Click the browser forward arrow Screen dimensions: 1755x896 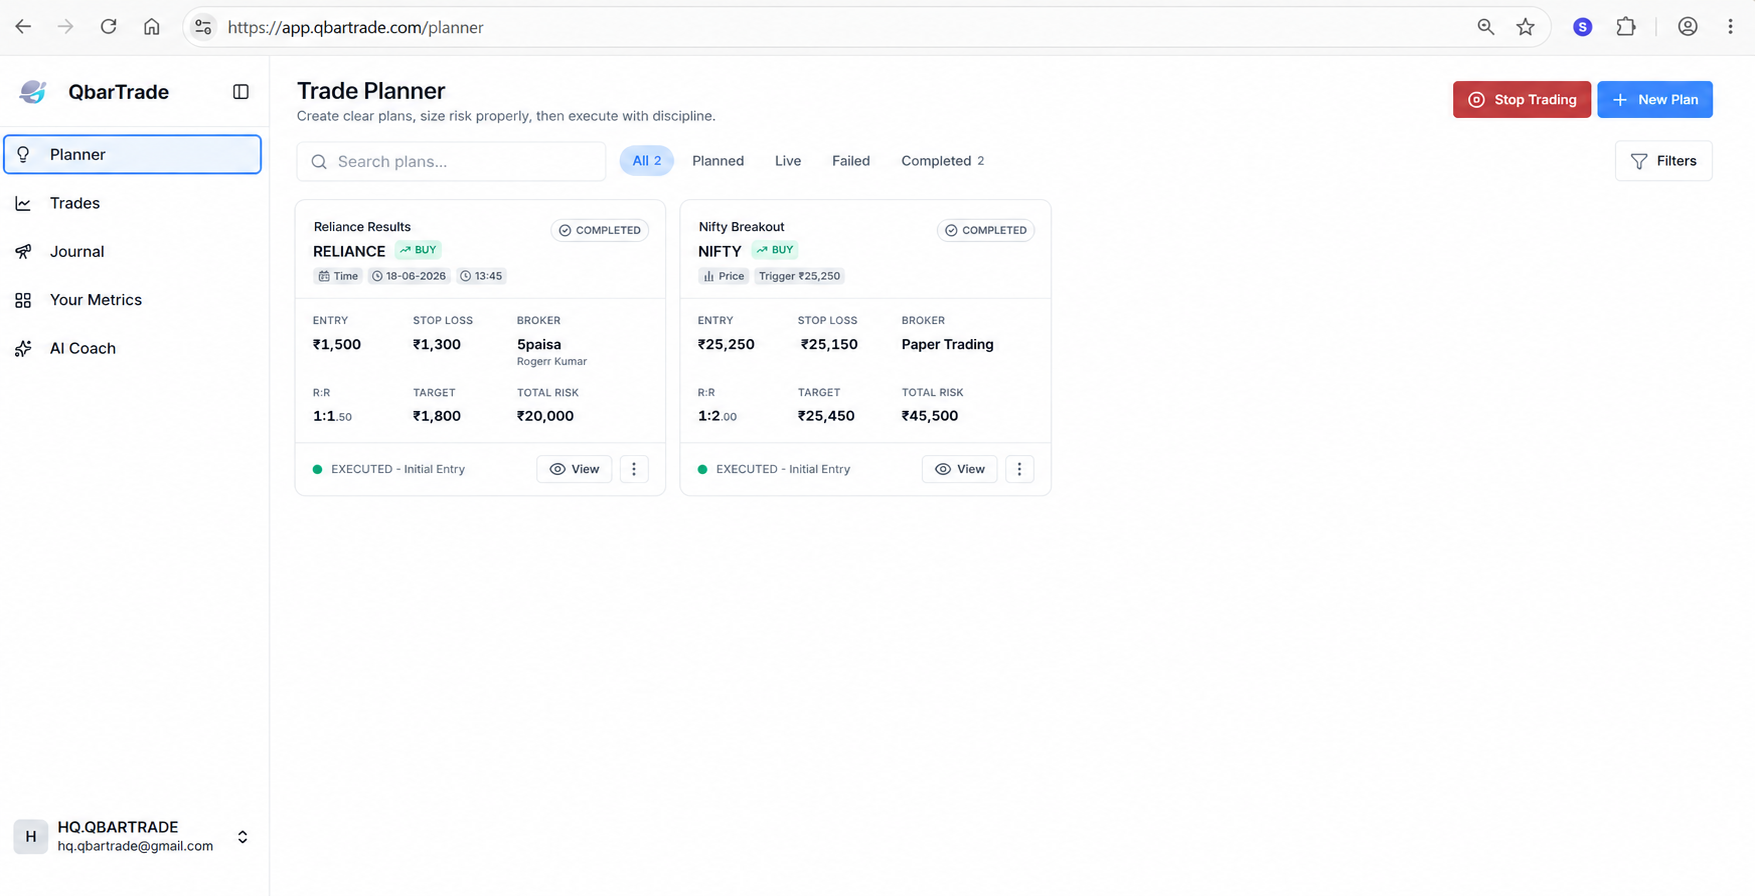(x=66, y=27)
